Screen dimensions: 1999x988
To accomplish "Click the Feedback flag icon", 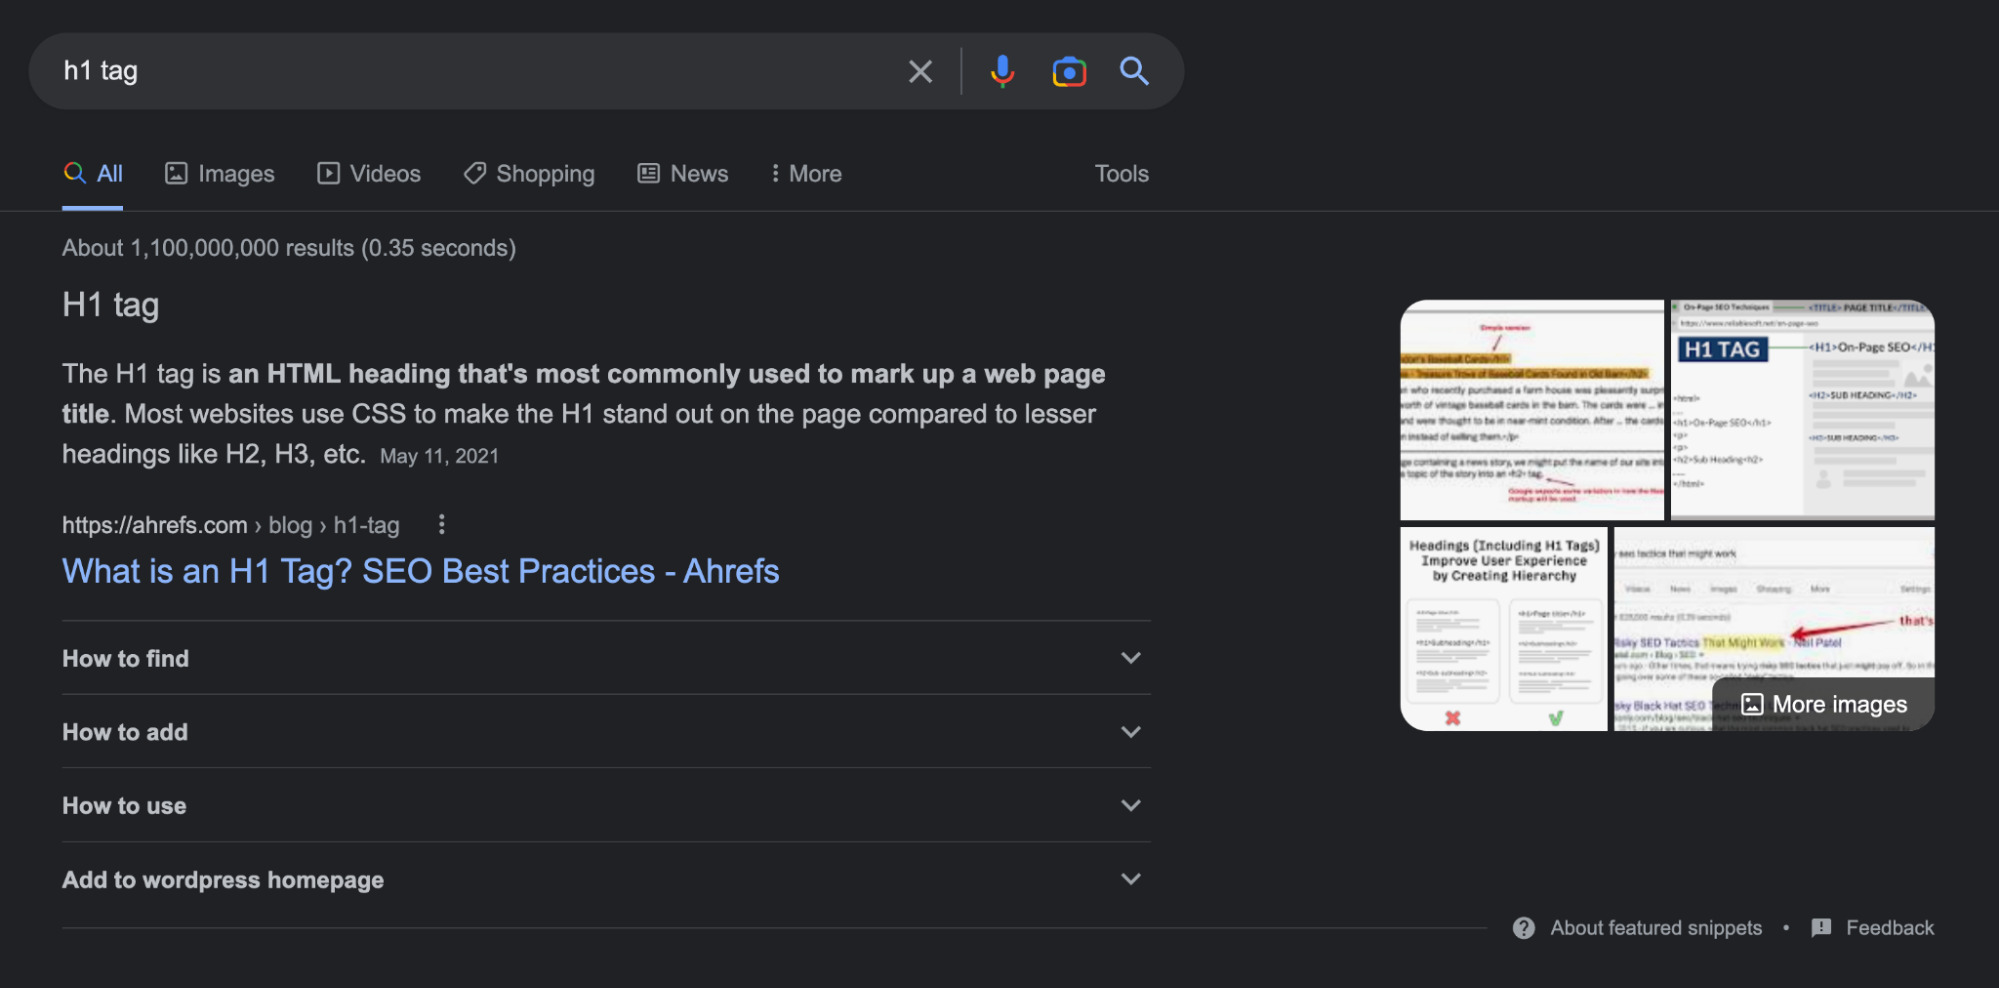I will pyautogui.click(x=1821, y=928).
